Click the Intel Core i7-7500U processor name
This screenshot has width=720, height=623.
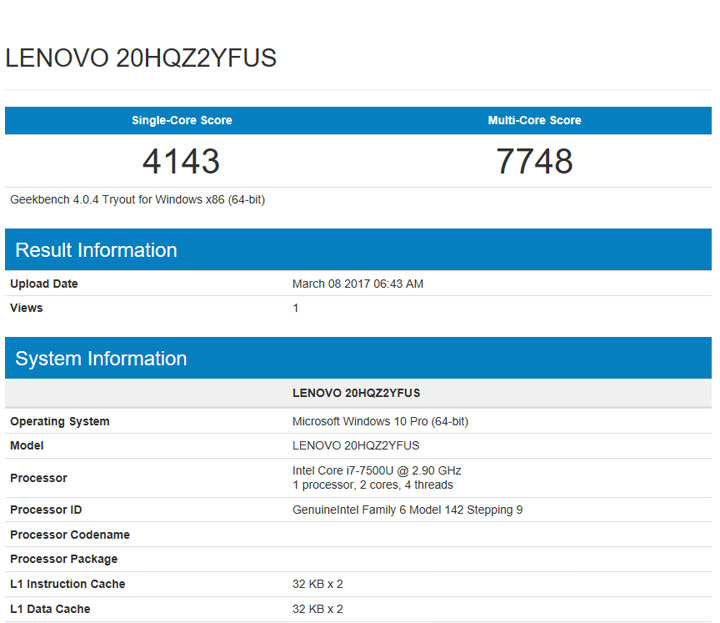376,470
